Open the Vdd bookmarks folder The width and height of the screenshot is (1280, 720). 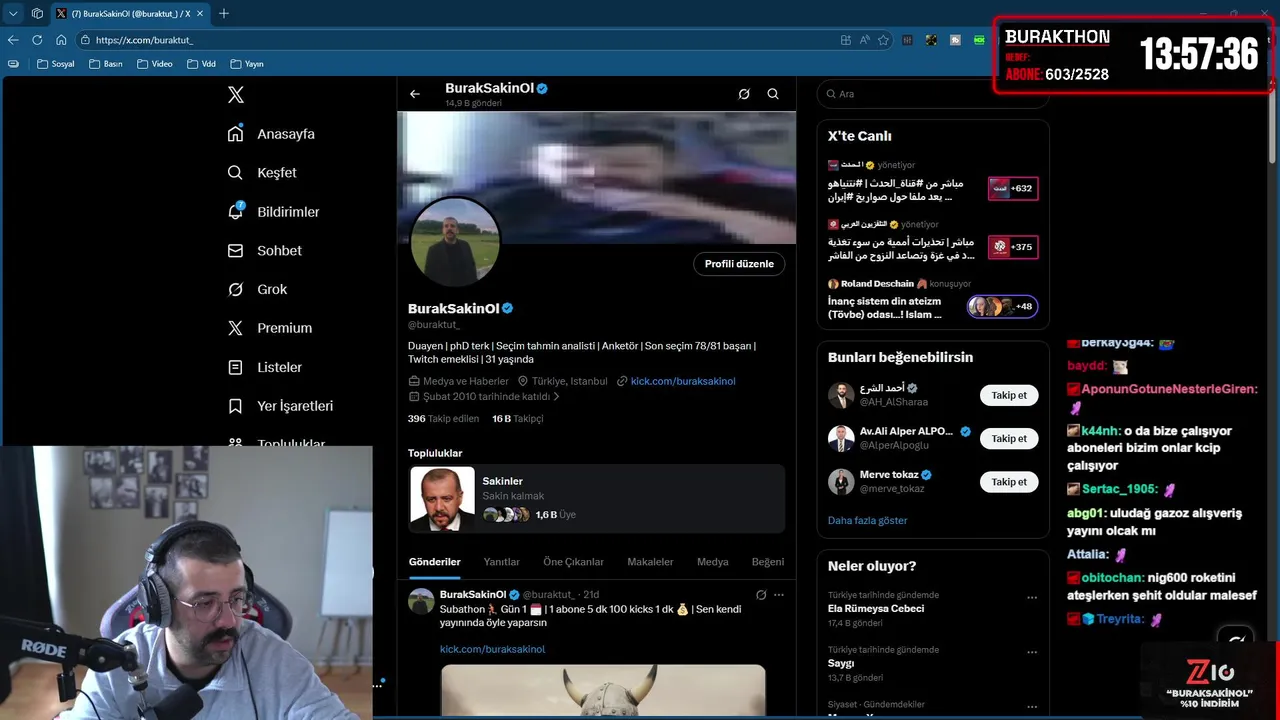201,64
